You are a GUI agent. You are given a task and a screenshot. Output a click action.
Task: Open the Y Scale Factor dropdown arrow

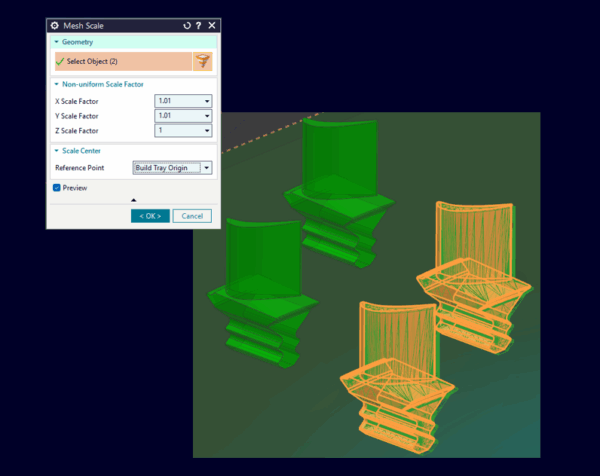207,116
